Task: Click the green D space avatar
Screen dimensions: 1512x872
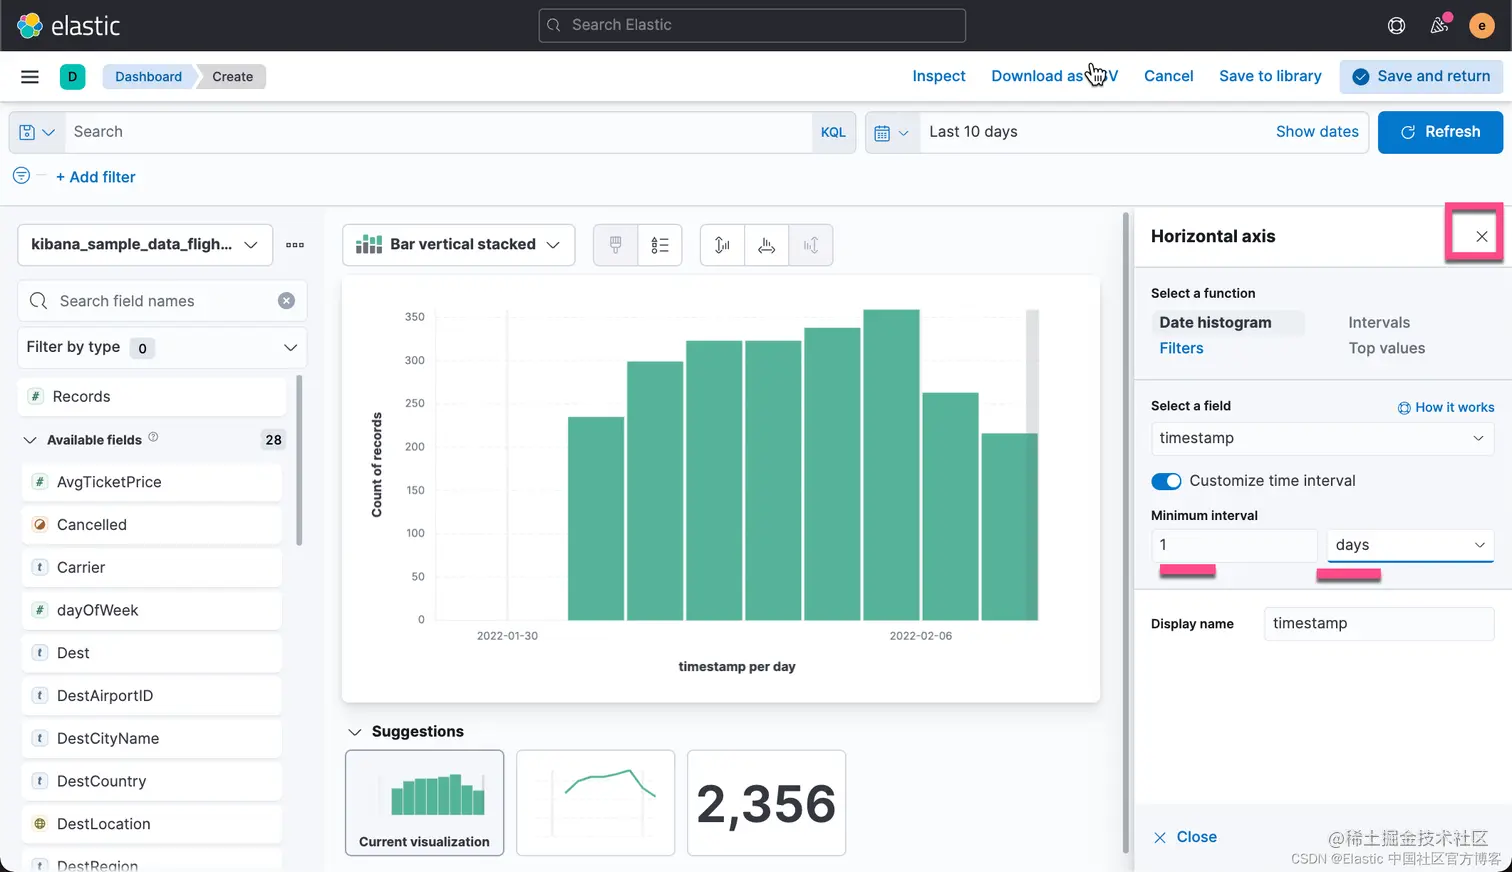Action: coord(72,76)
